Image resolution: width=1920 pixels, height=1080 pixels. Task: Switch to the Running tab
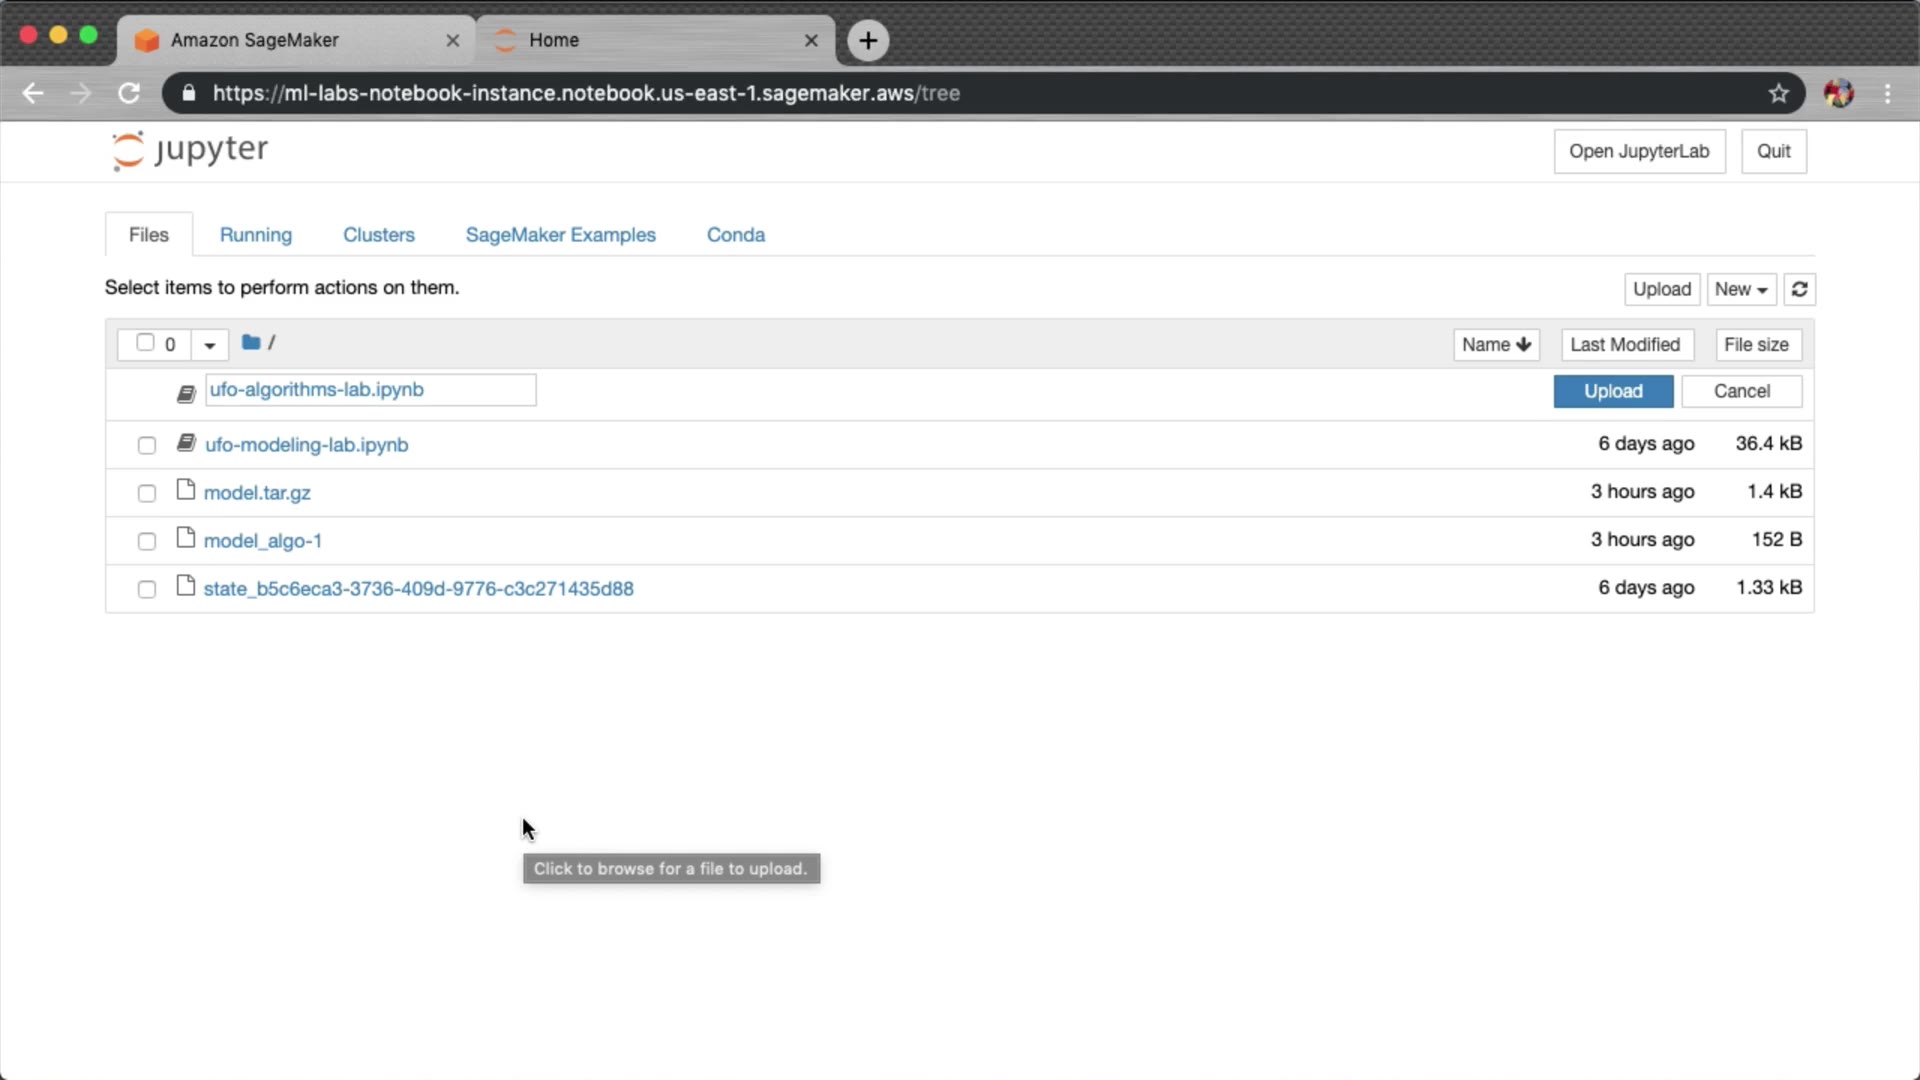pyautogui.click(x=256, y=235)
